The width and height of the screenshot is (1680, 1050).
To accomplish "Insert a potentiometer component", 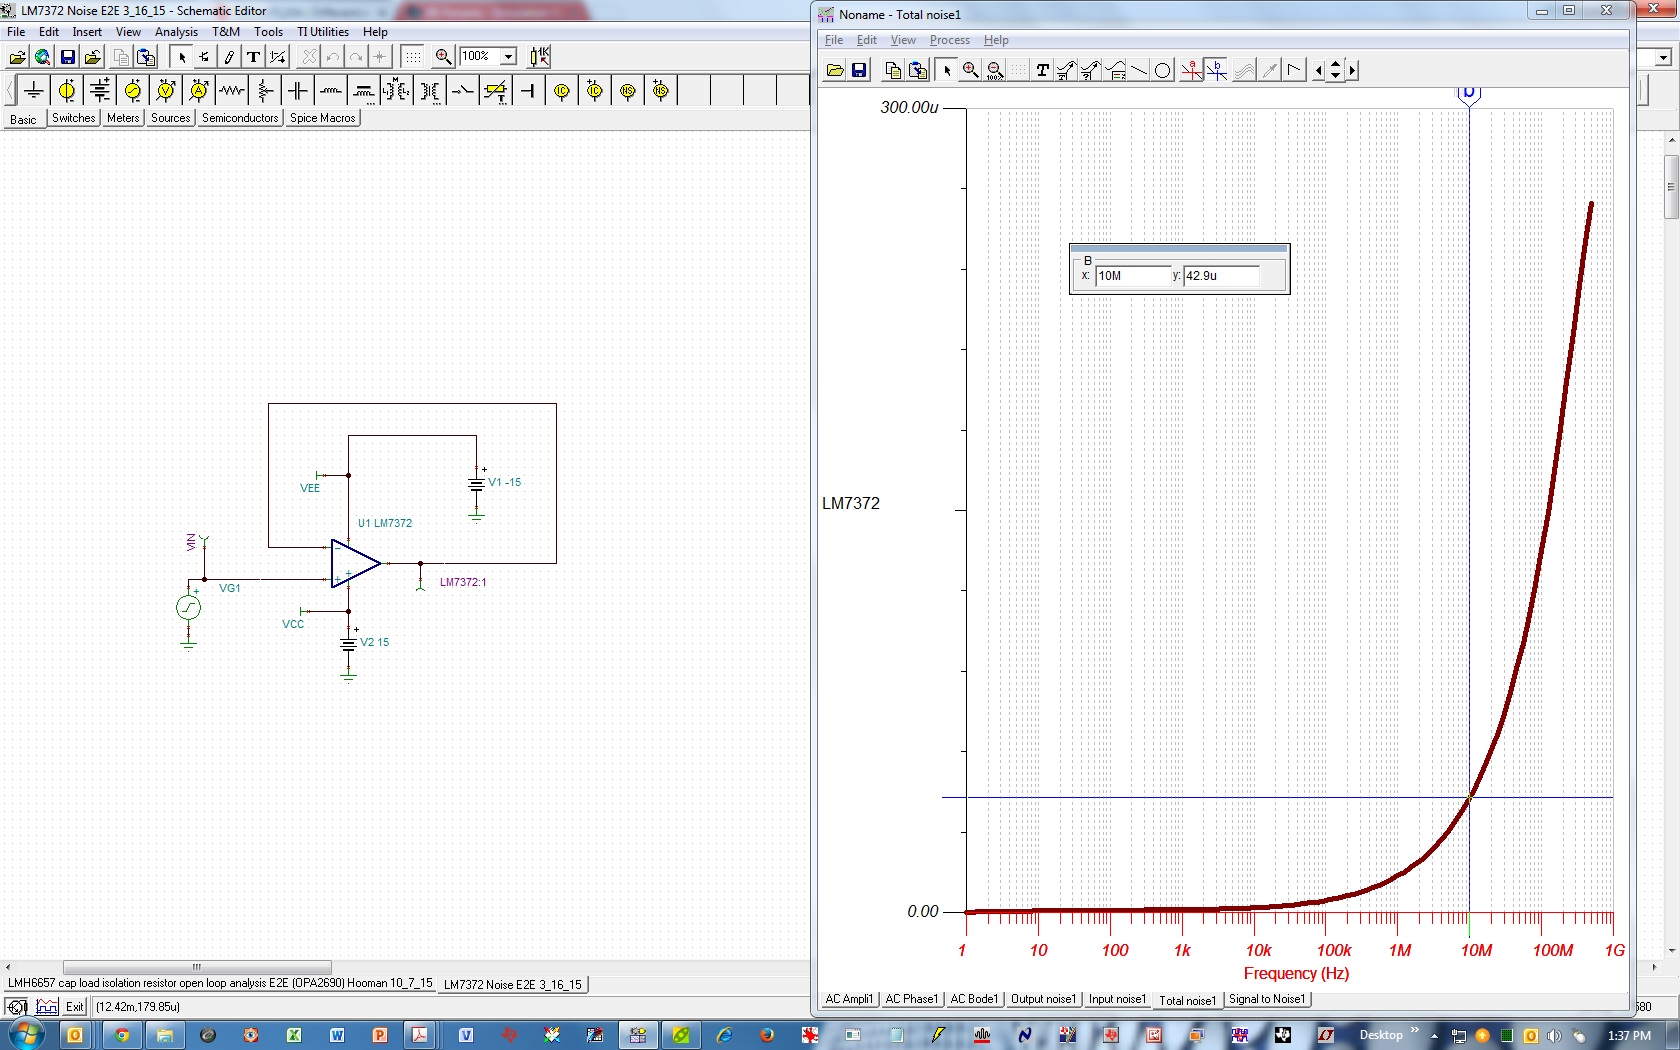I will (x=265, y=91).
